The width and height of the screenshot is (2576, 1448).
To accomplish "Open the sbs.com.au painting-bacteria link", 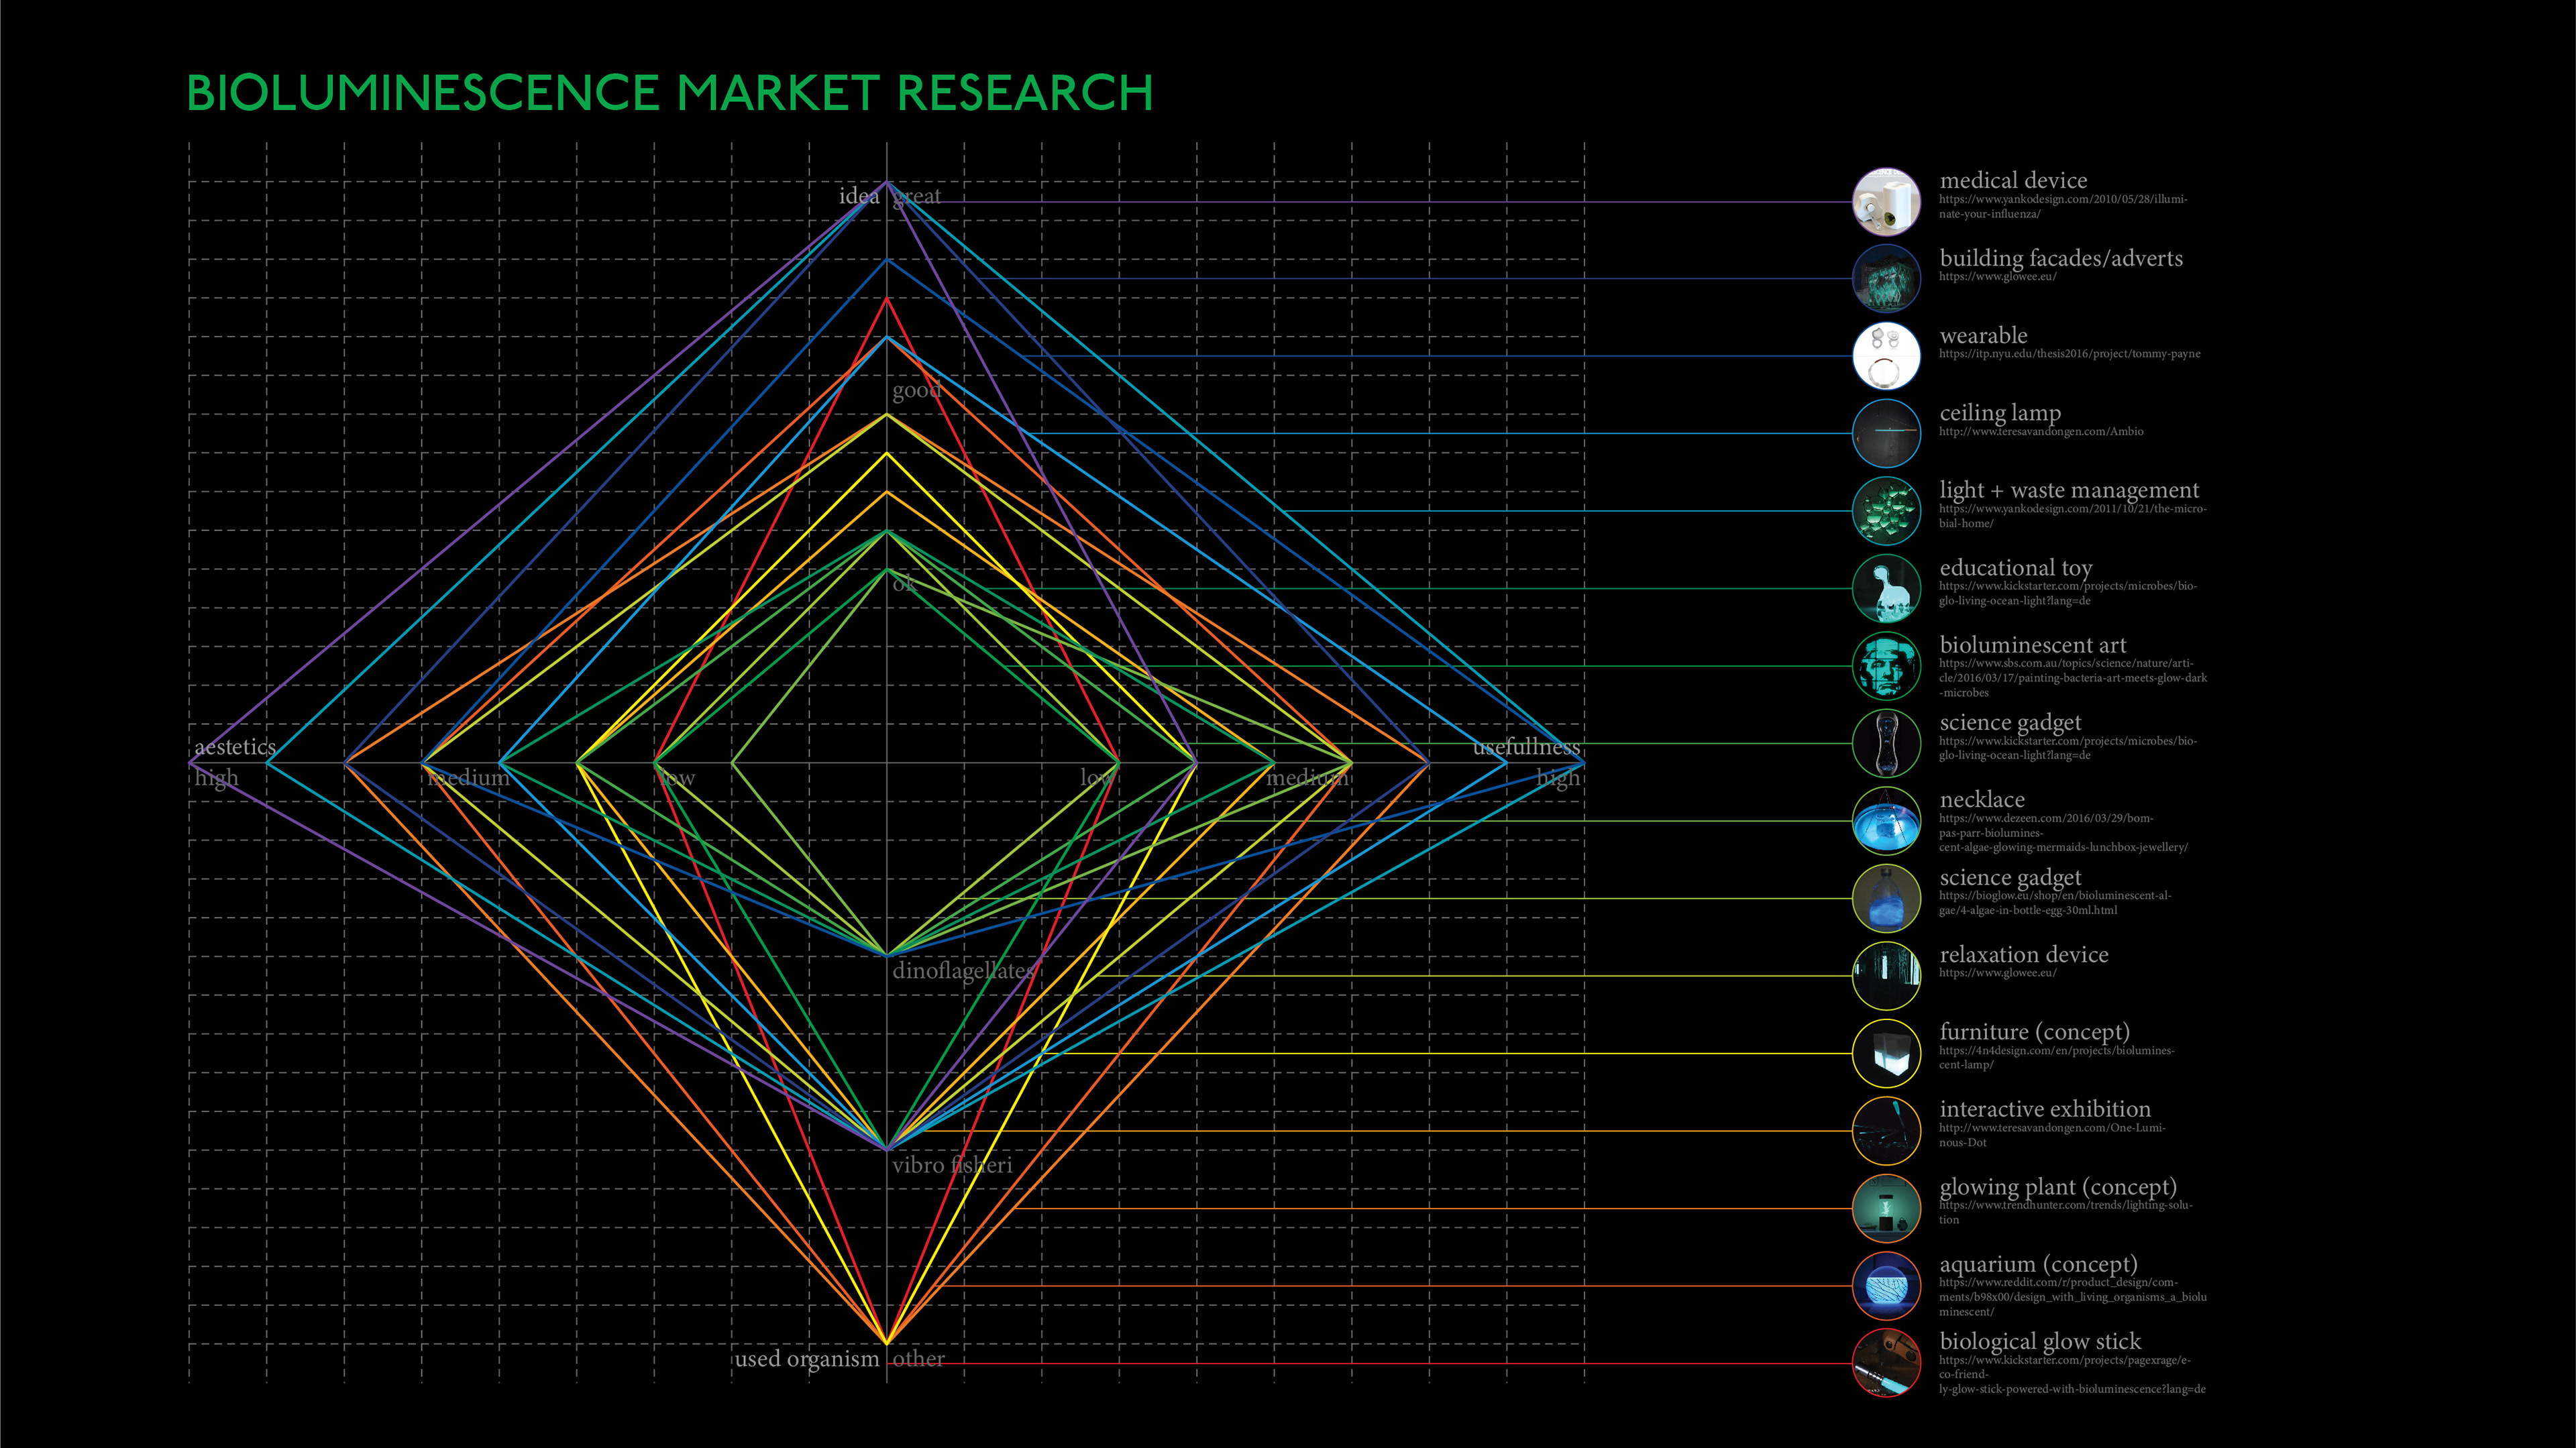I will click(2073, 678).
